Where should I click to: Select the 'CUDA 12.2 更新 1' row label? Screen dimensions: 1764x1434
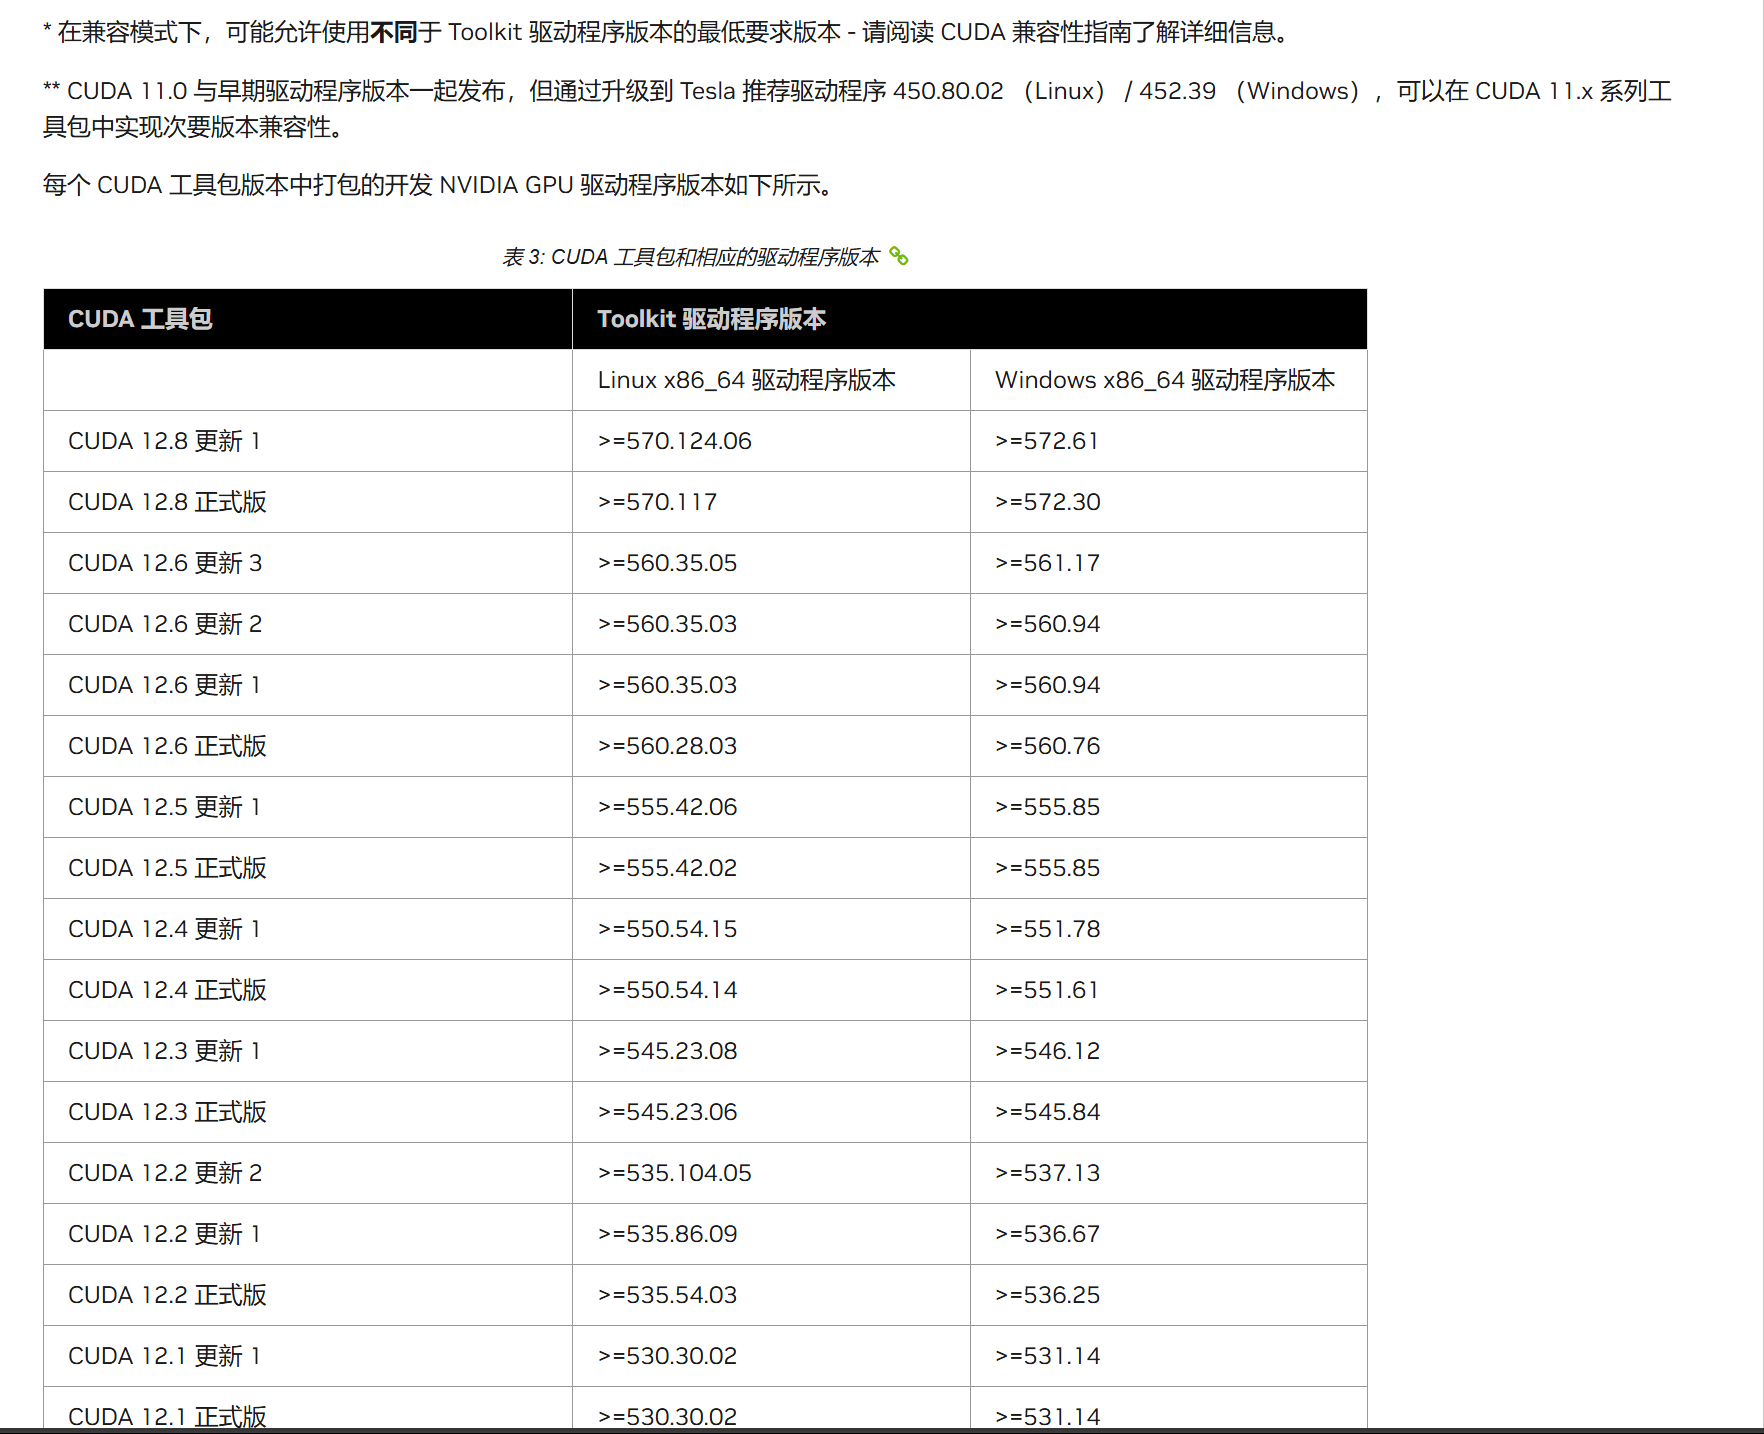point(165,1234)
